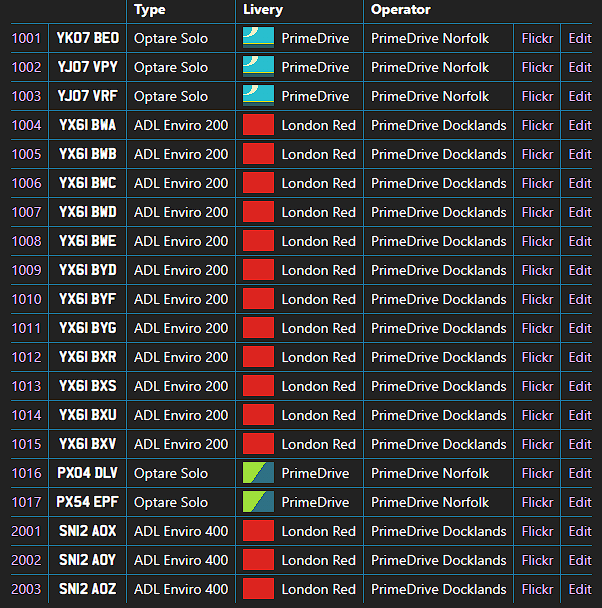Click Edit for vehicle 1017
602x608 pixels.
pos(580,502)
